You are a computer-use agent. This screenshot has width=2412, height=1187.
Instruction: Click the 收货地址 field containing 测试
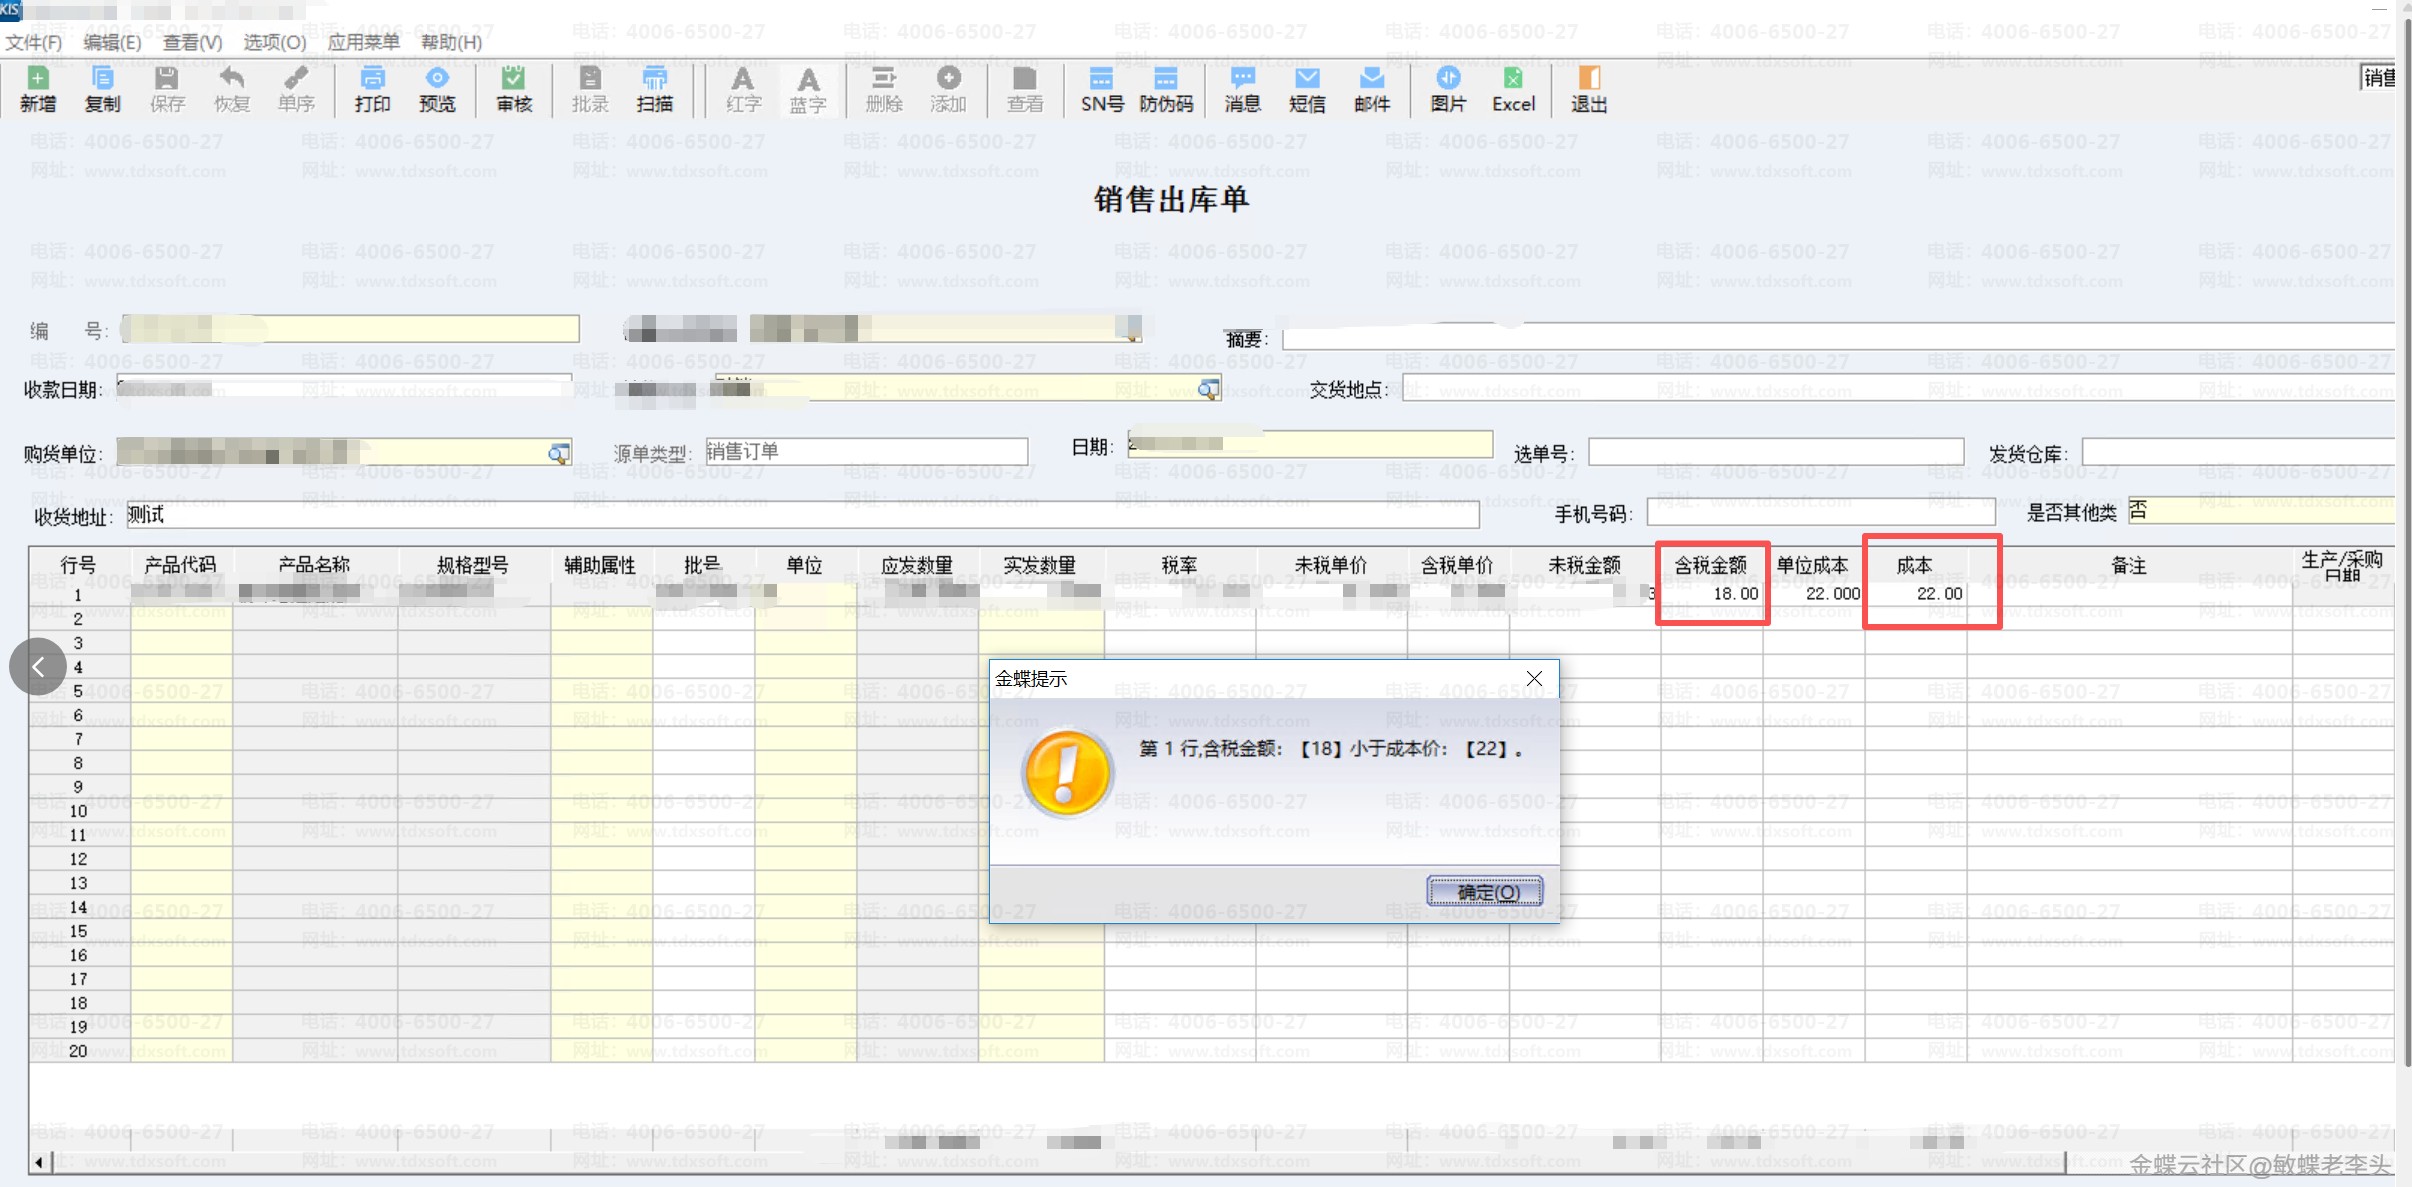pos(802,515)
